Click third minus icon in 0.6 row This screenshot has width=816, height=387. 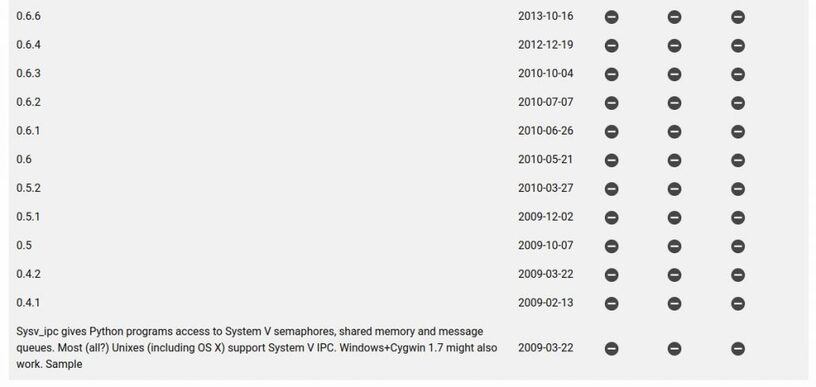(x=738, y=160)
